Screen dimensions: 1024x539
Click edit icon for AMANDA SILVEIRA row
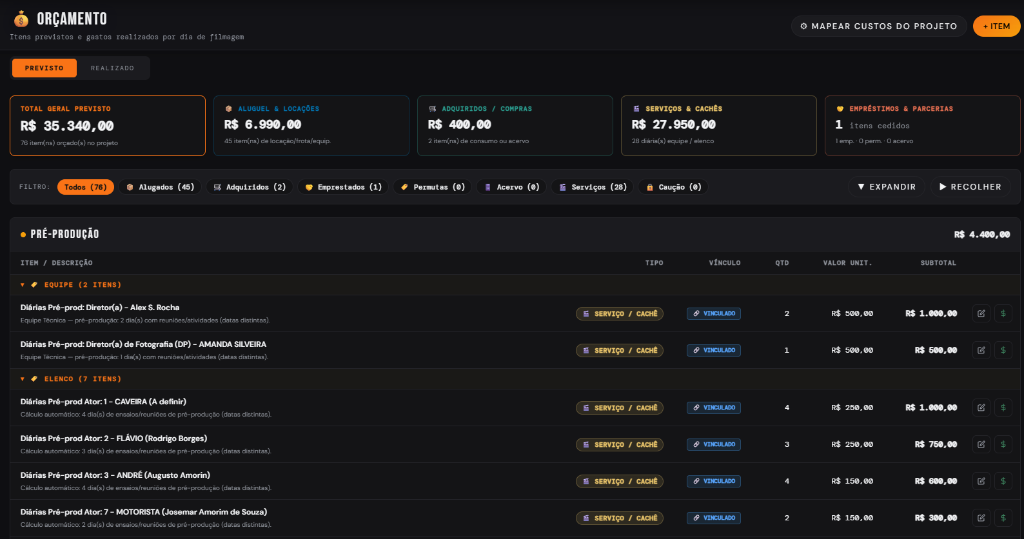981,350
